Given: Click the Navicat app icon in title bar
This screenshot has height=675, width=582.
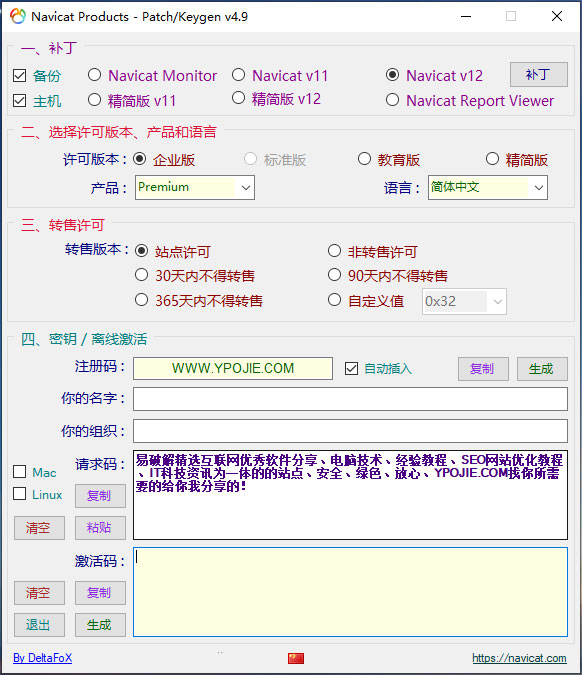Looking at the screenshot, I should (18, 16).
